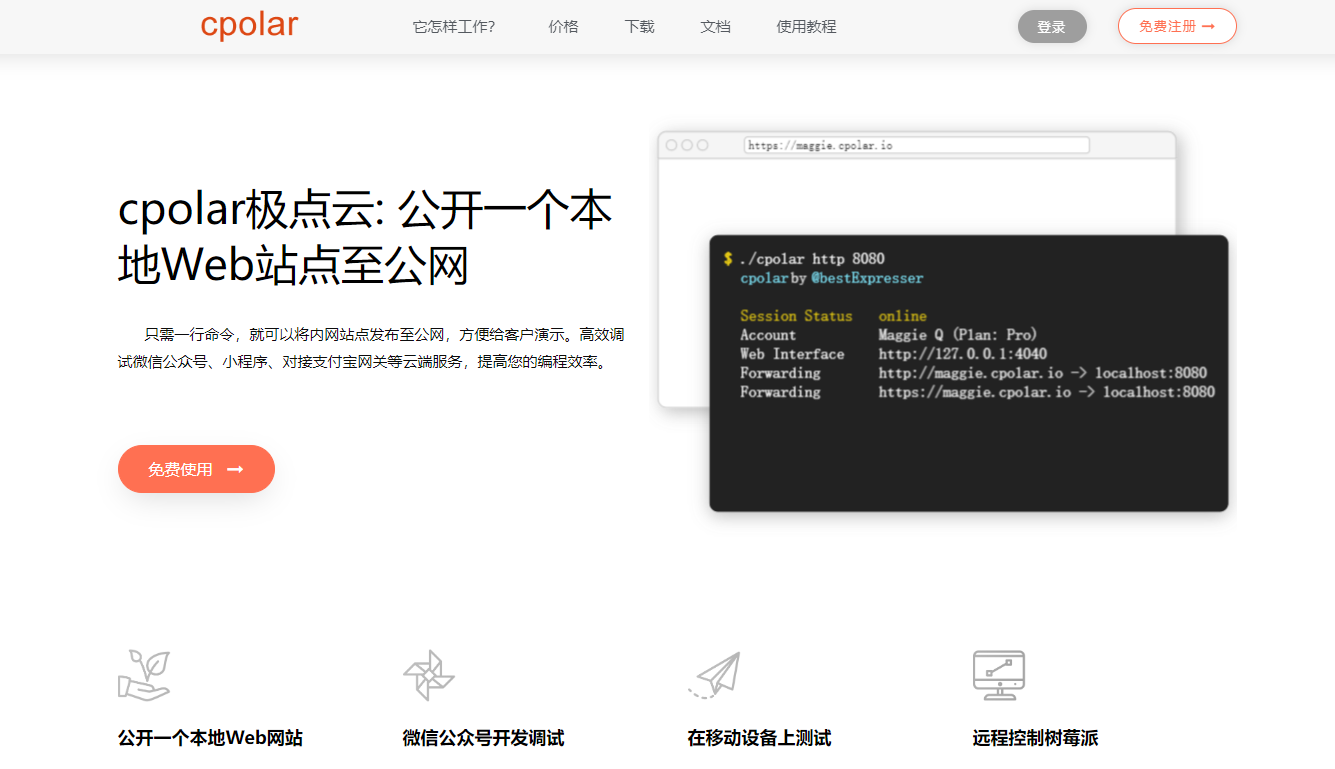Open the 文档 documentation link
The height and width of the screenshot is (769, 1335).
[716, 27]
